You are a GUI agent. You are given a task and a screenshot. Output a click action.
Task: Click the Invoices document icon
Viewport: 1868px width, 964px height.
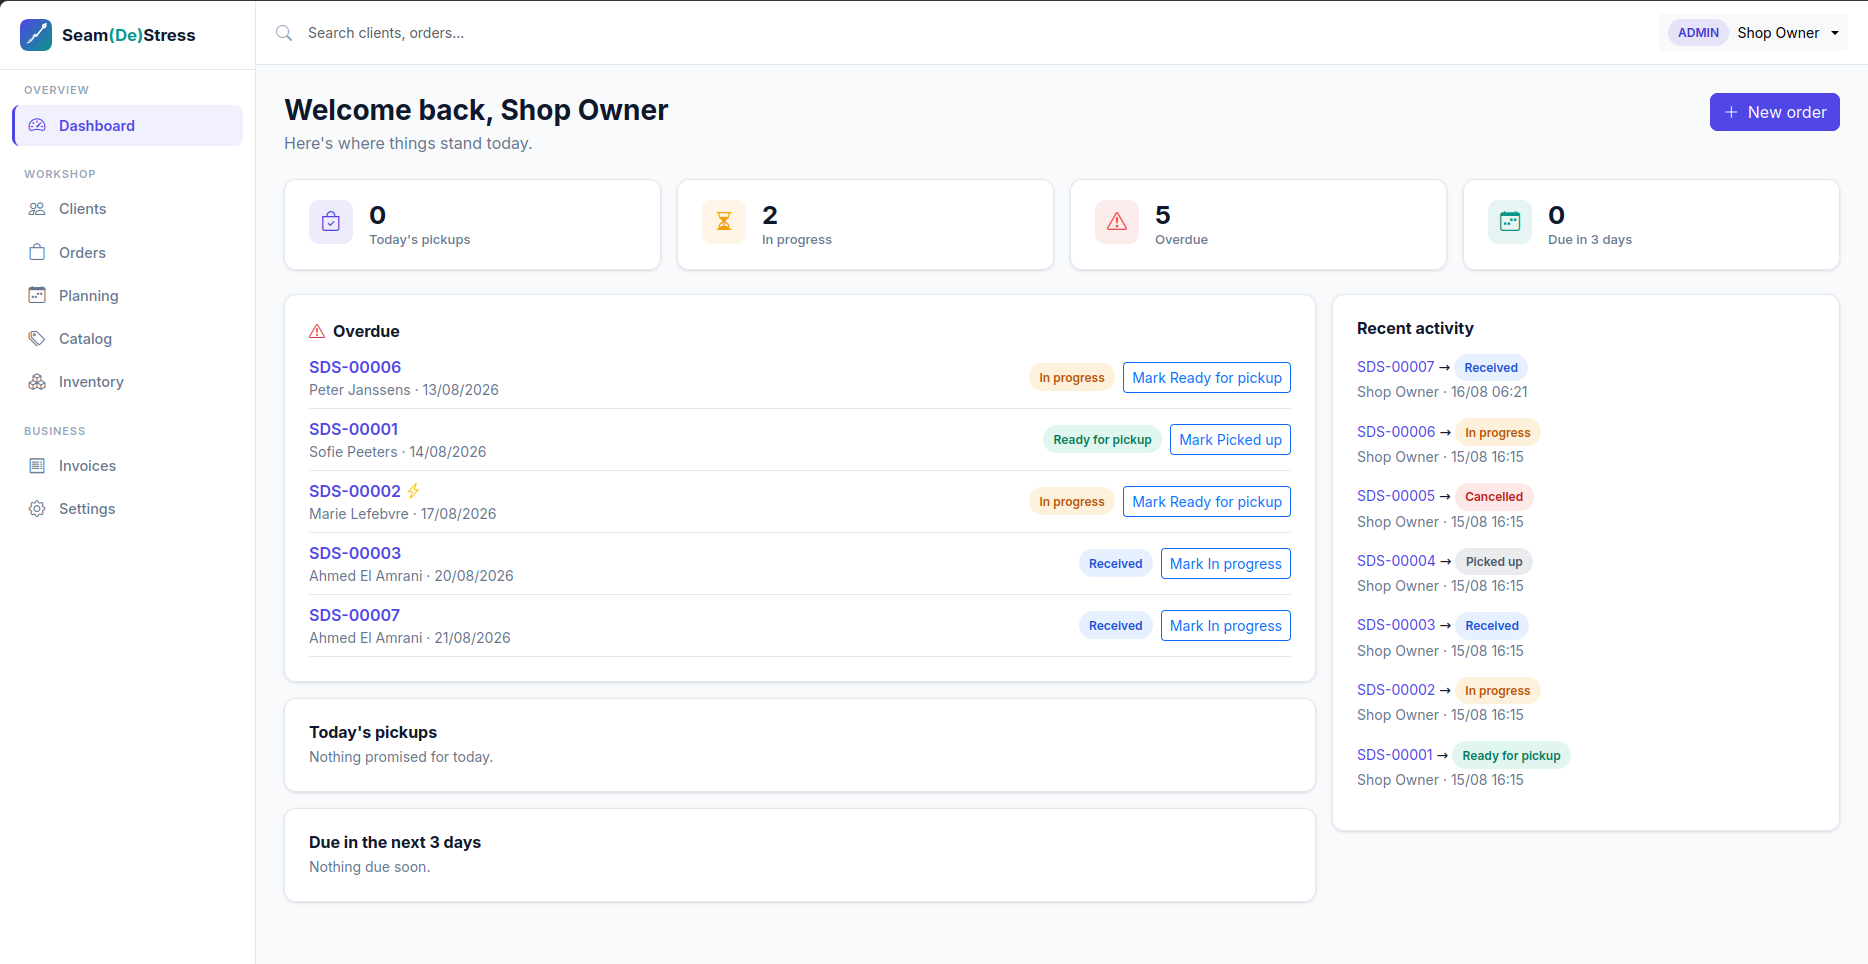tap(37, 466)
